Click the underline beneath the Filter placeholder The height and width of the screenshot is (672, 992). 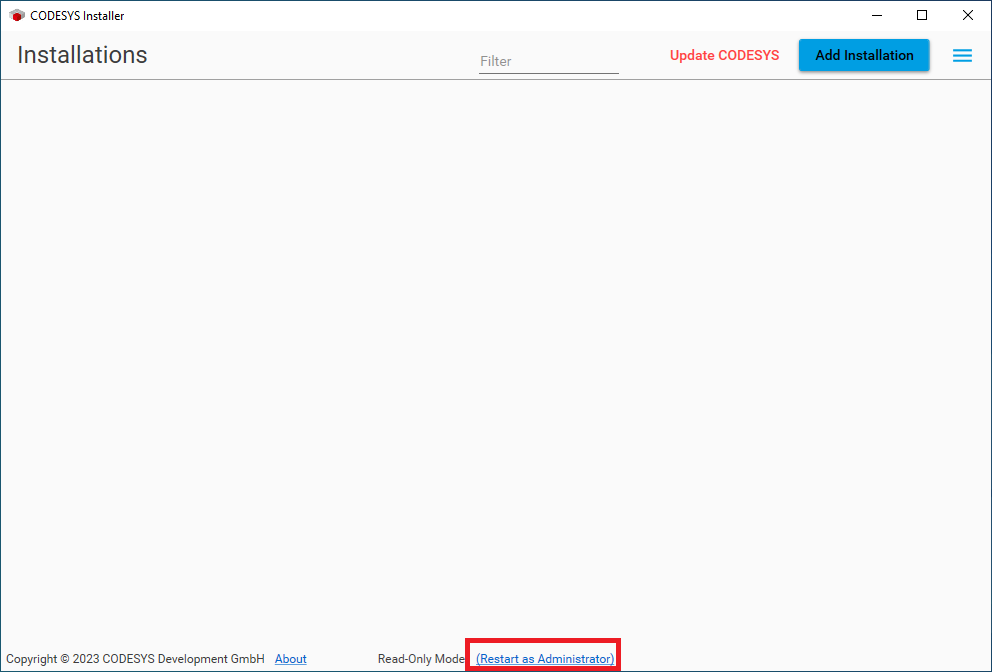[x=548, y=73]
